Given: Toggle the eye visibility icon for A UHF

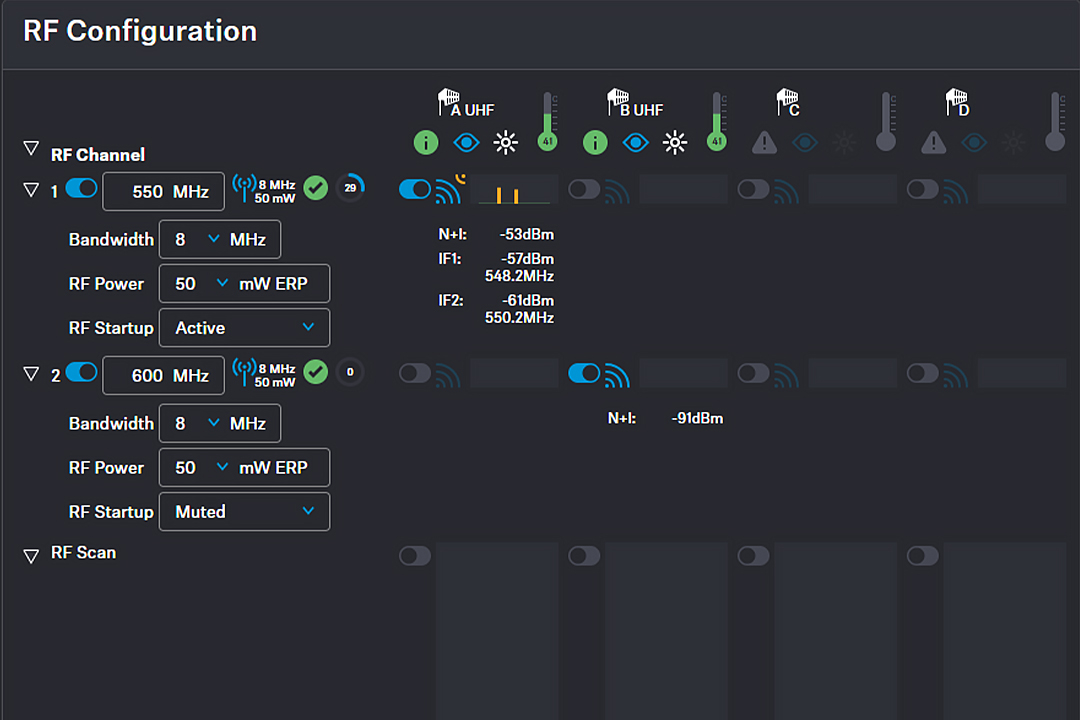Looking at the screenshot, I should point(466,143).
